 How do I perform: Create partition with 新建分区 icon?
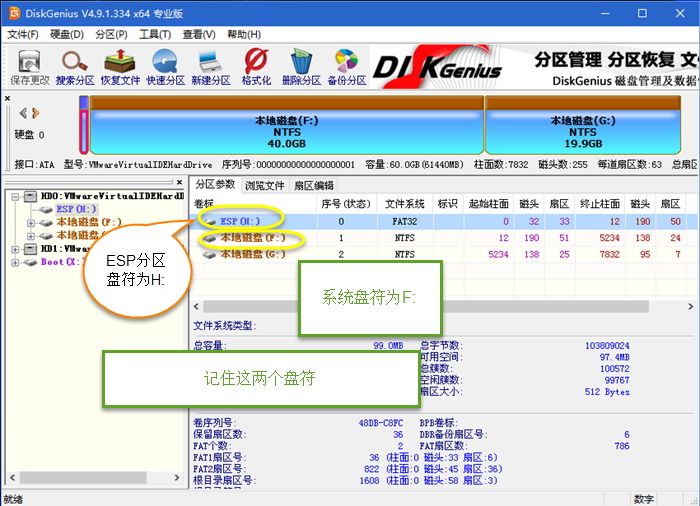pyautogui.click(x=211, y=67)
